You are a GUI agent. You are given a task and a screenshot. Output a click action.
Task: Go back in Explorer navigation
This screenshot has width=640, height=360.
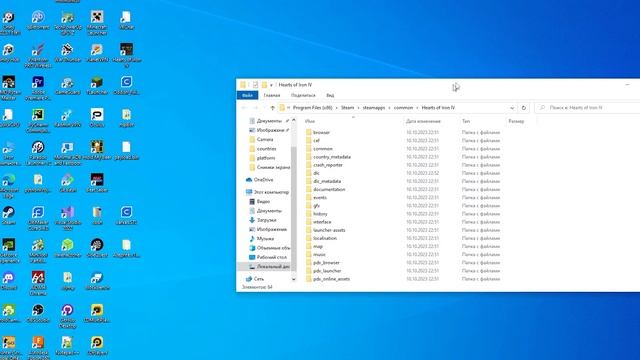coord(244,108)
